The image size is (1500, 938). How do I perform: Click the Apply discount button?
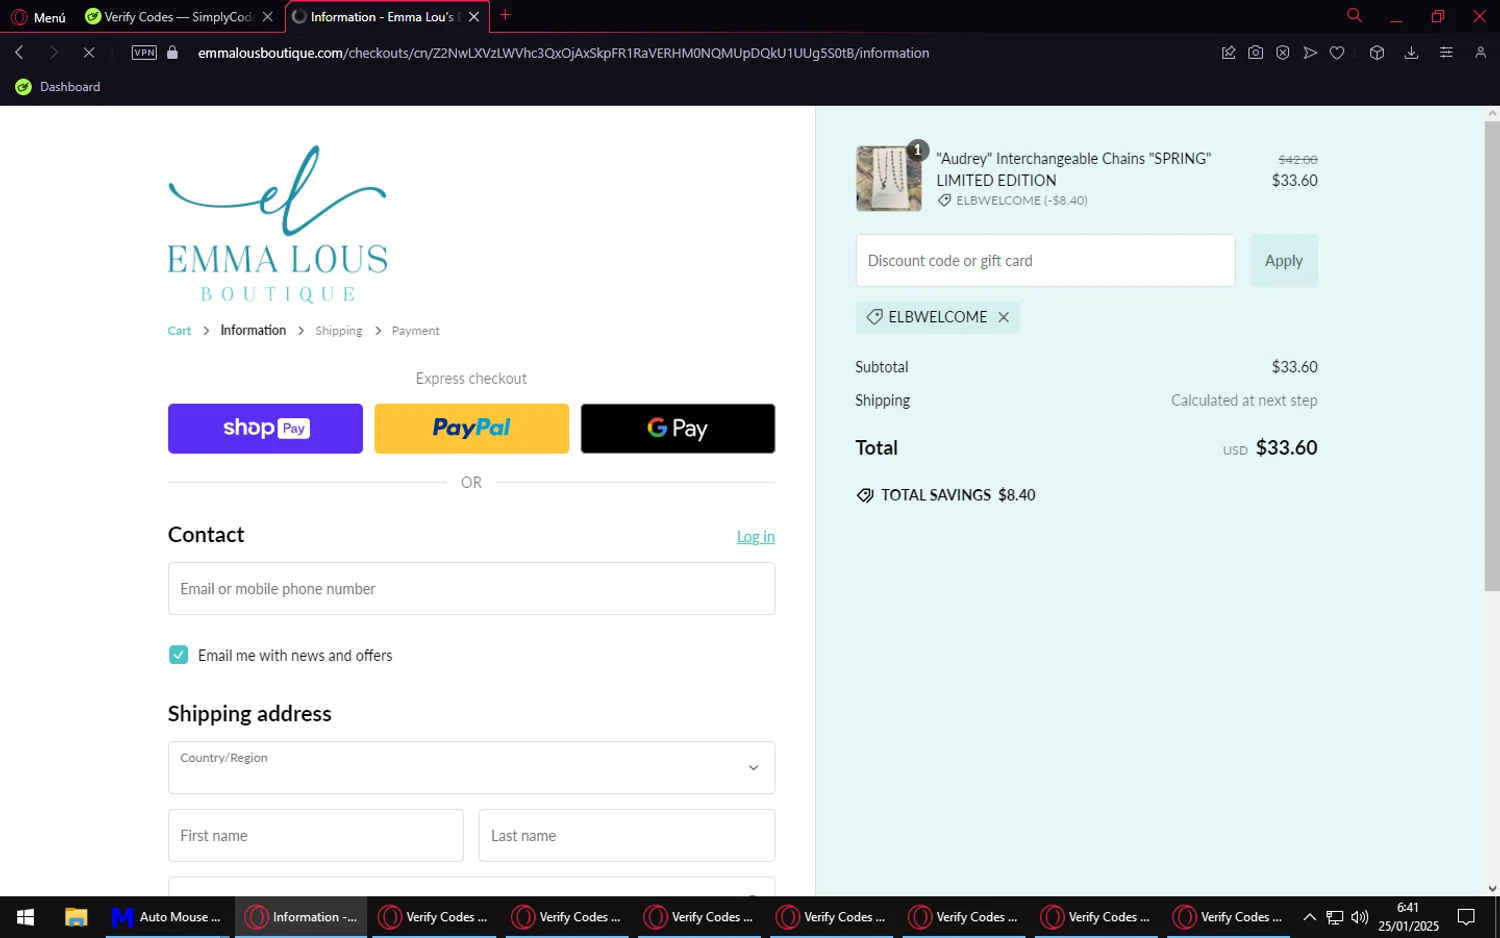[1283, 260]
